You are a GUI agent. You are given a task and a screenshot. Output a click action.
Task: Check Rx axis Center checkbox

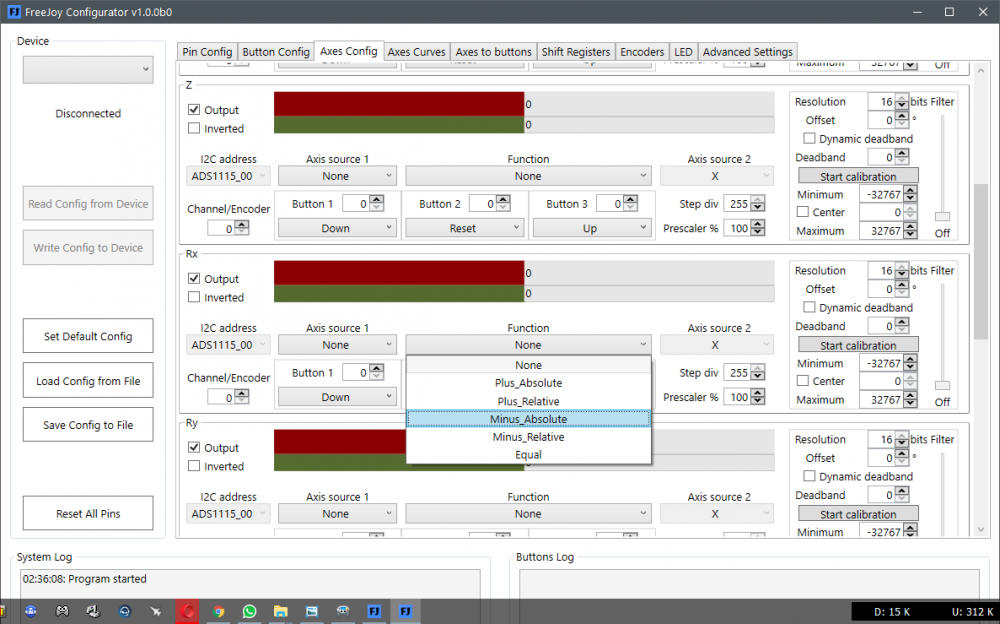(x=803, y=381)
